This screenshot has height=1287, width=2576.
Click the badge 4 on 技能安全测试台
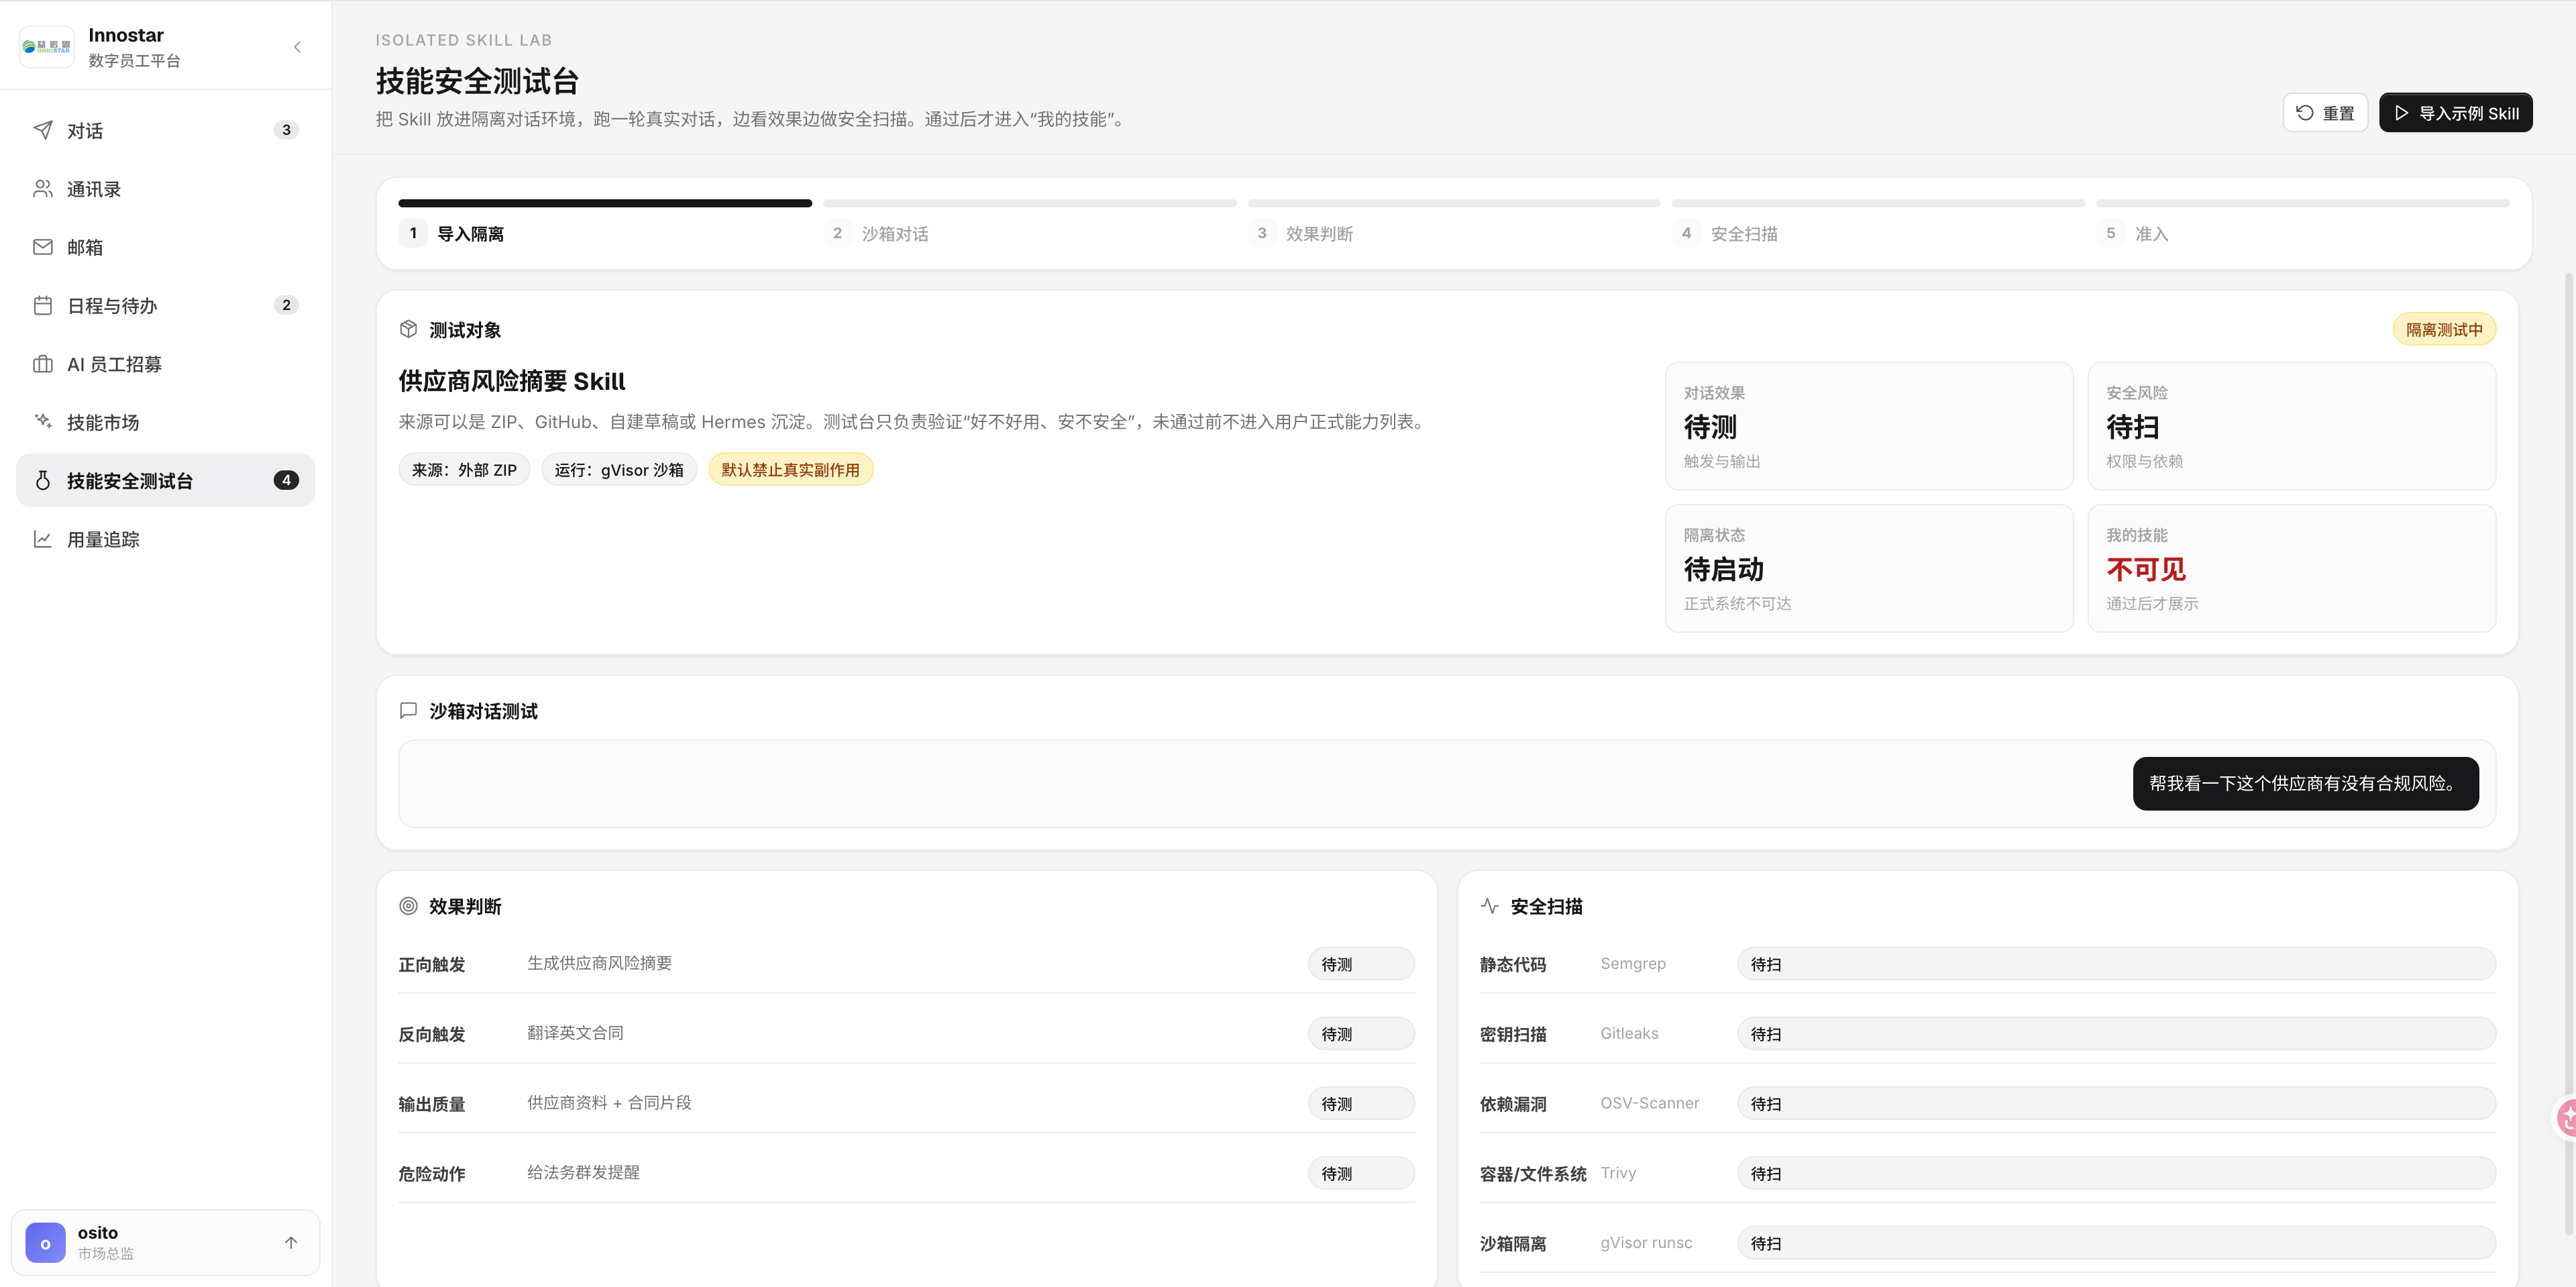286,480
